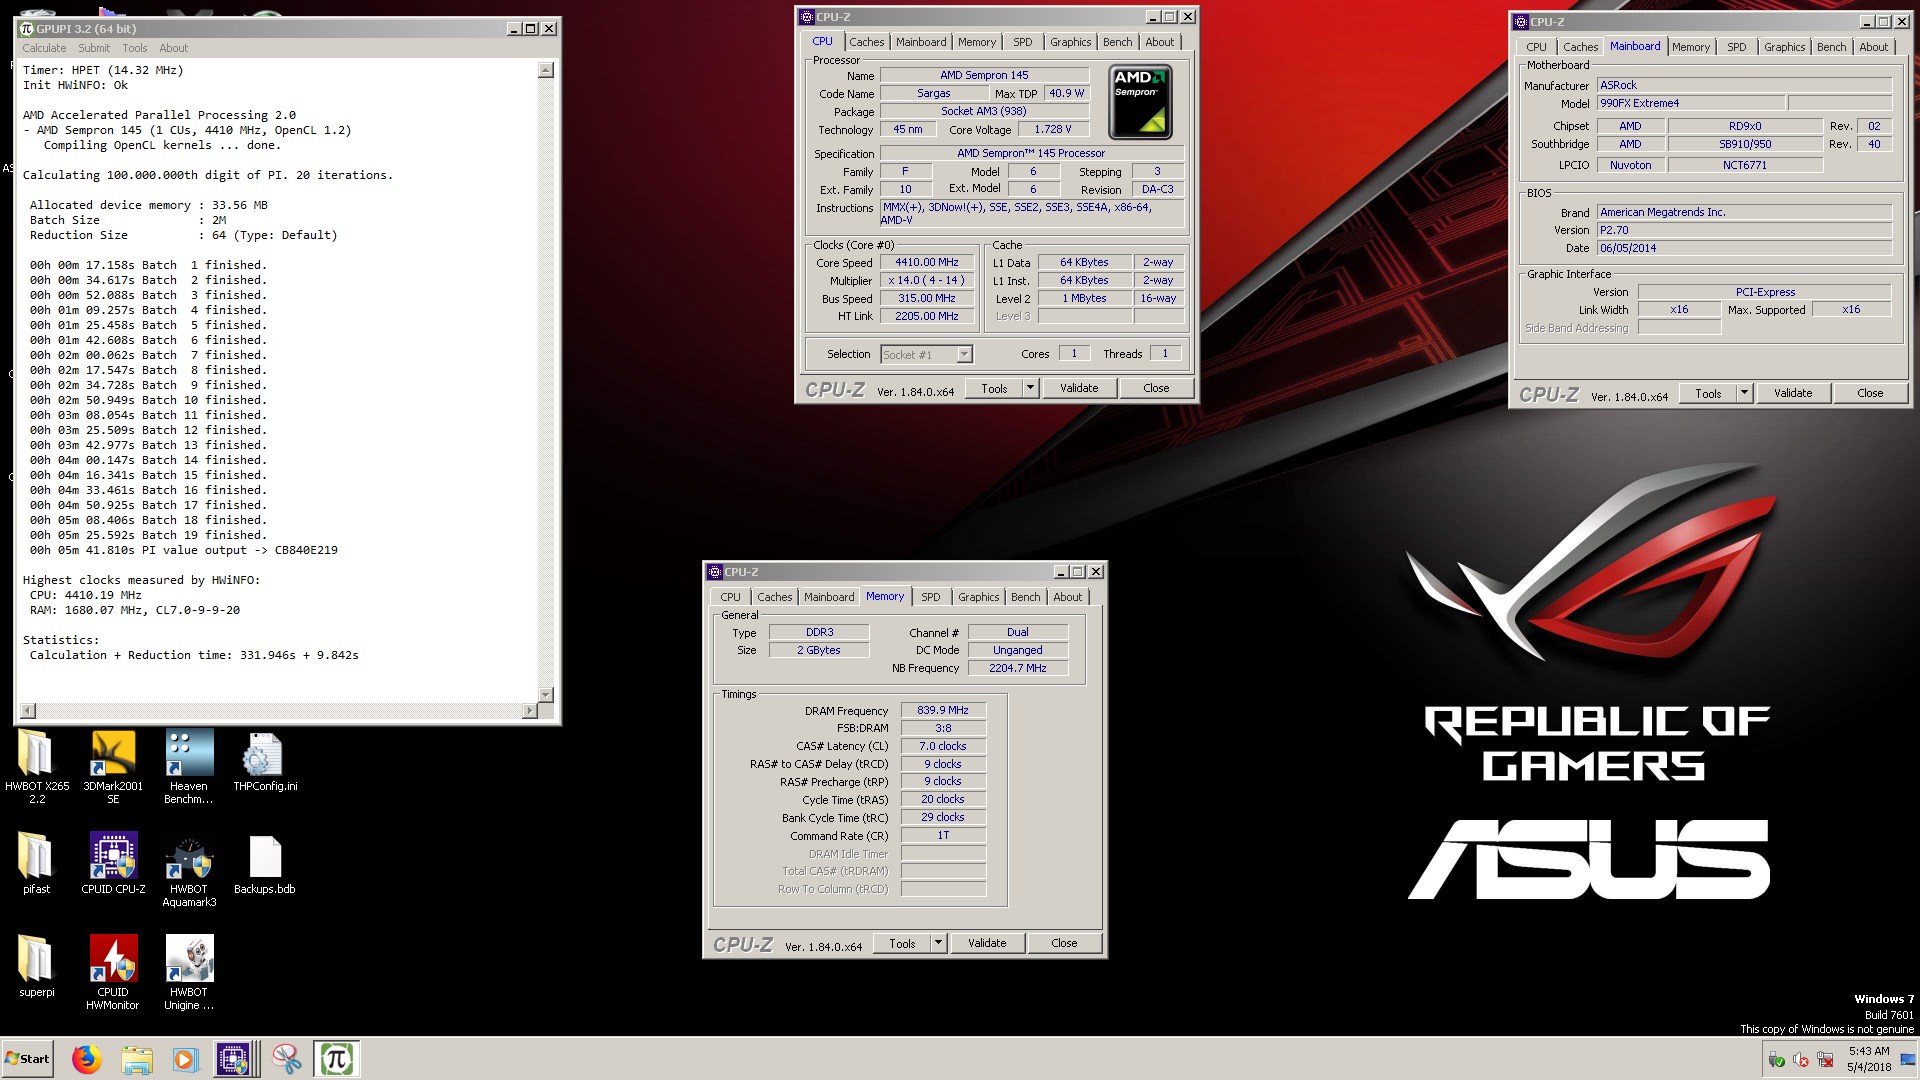The width and height of the screenshot is (1920, 1080).
Task: Open Heaven Benchmark desktop shortcut
Action: tap(189, 766)
